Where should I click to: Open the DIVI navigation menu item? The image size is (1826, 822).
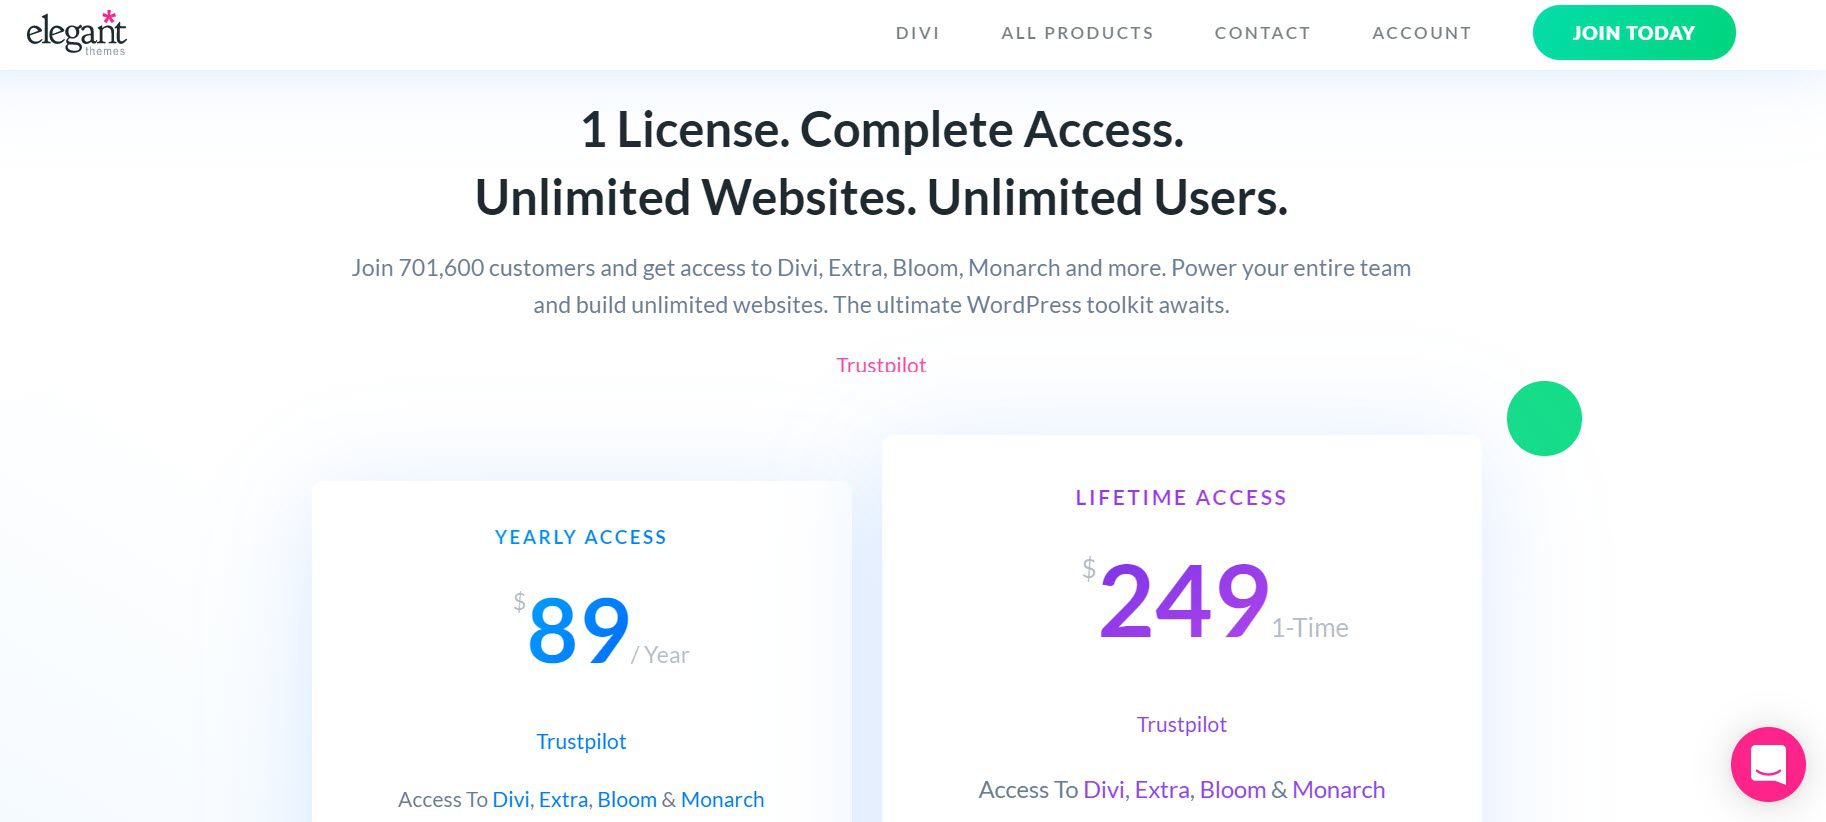[917, 32]
